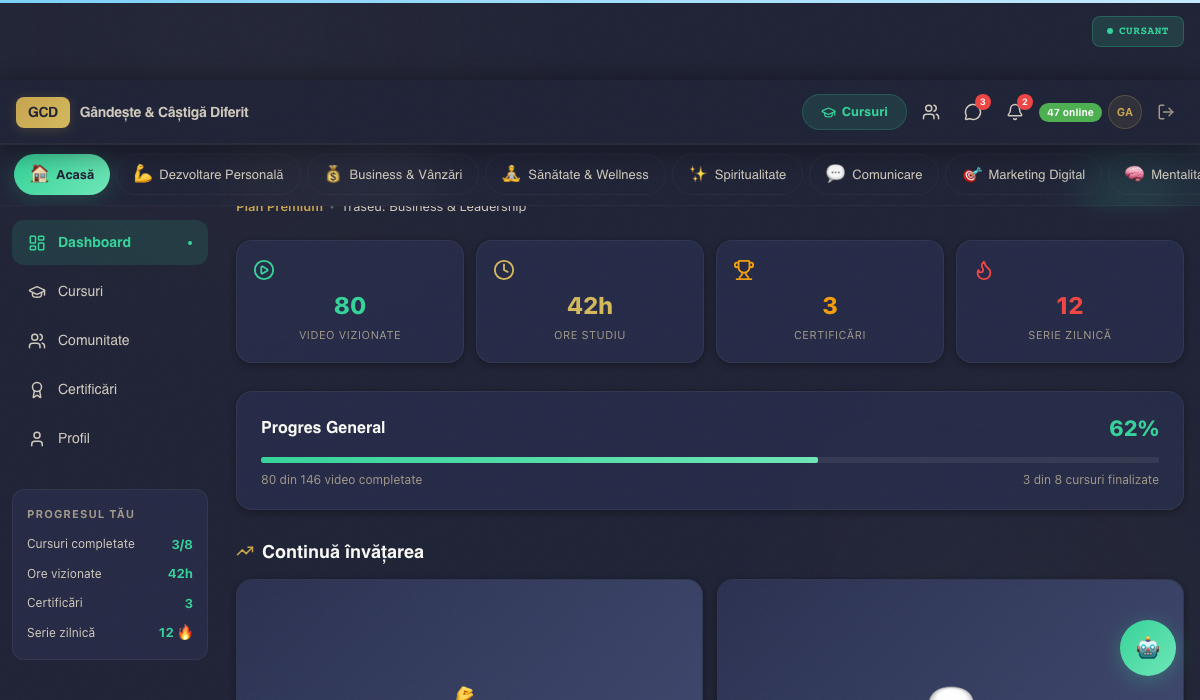
Task: Click the 62% progress value
Action: click(x=1134, y=429)
